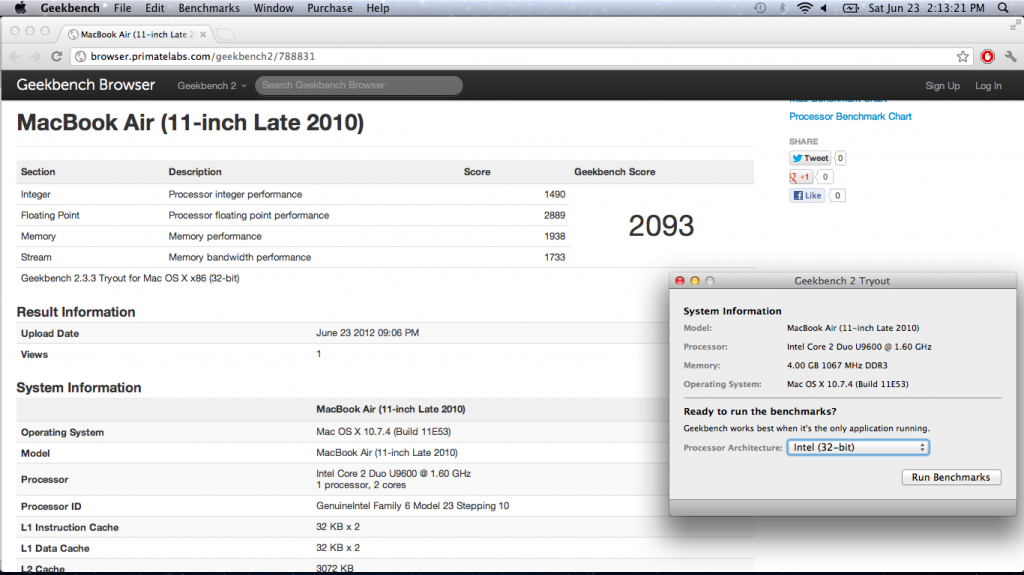The height and width of the screenshot is (575, 1024).
Task: Click the Run Benchmarks button
Action: [x=951, y=477]
